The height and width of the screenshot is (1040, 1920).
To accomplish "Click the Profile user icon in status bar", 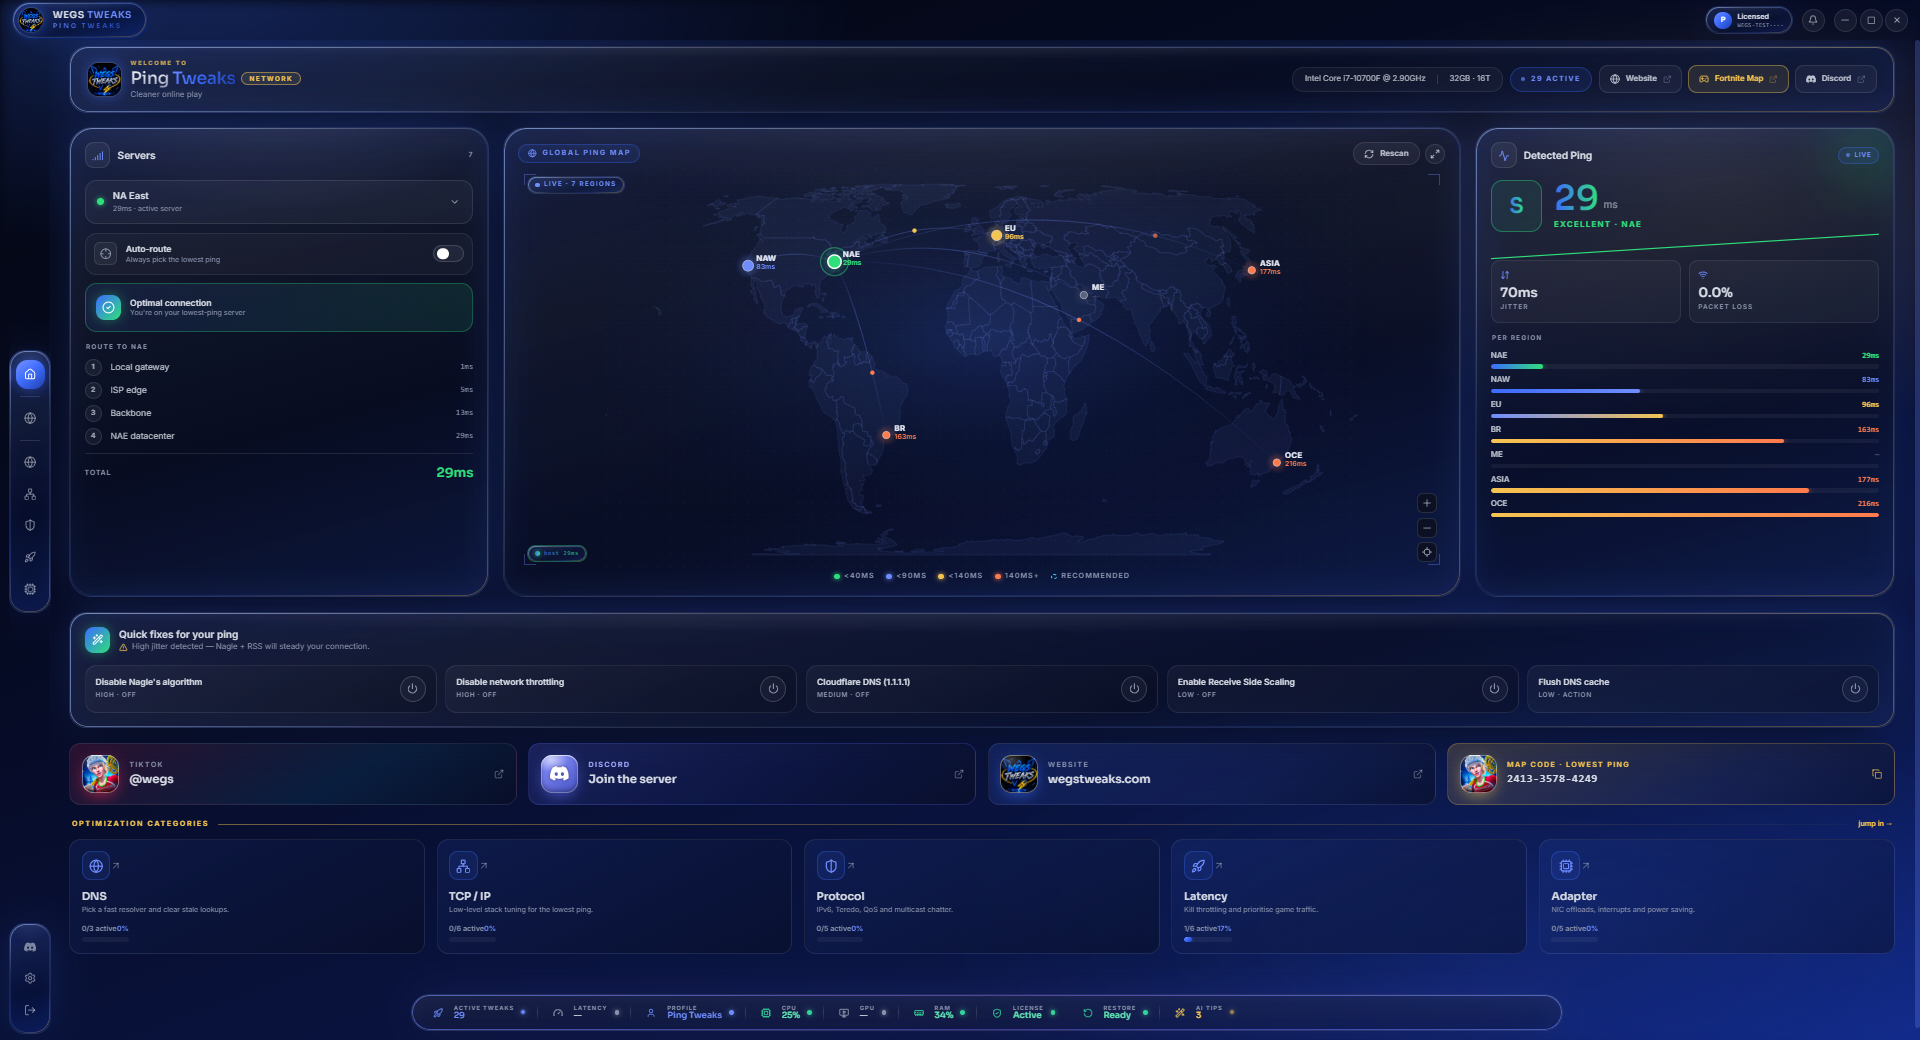I will point(651,1012).
